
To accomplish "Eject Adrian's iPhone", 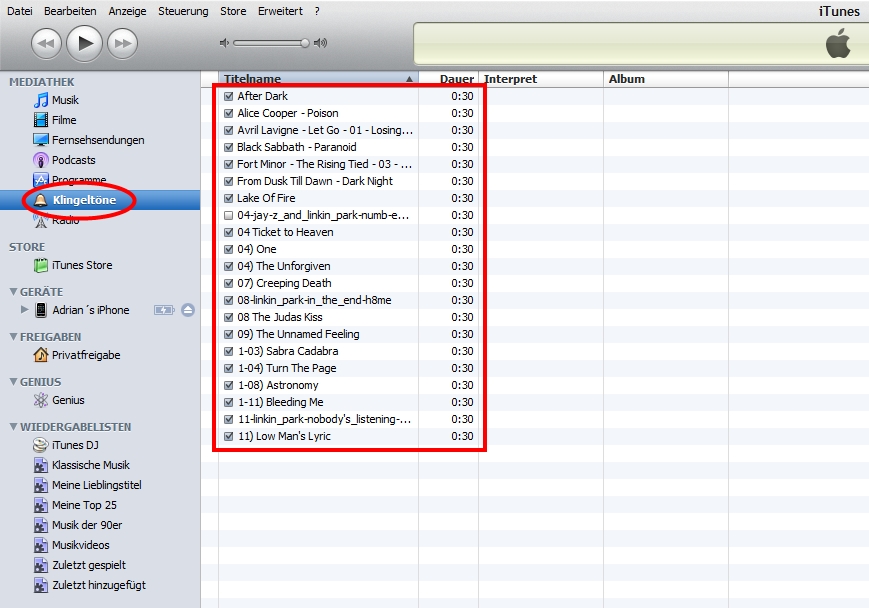I will [188, 310].
